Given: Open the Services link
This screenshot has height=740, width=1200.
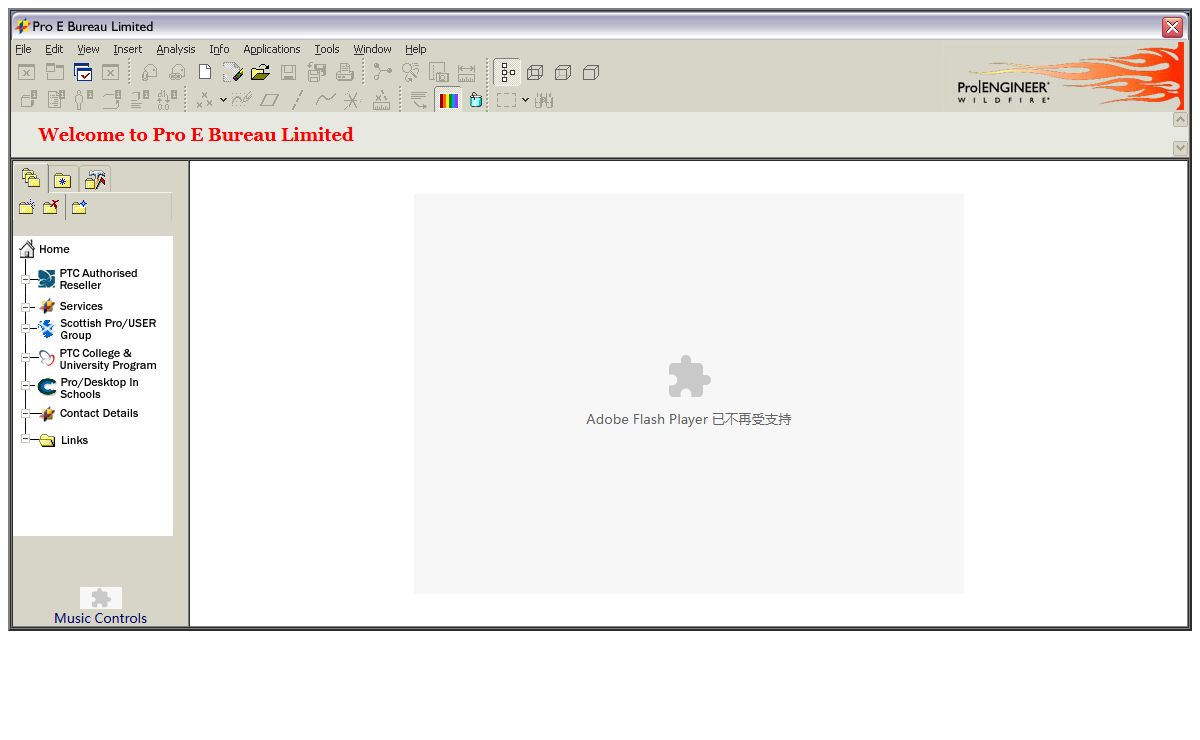Looking at the screenshot, I should point(81,306).
